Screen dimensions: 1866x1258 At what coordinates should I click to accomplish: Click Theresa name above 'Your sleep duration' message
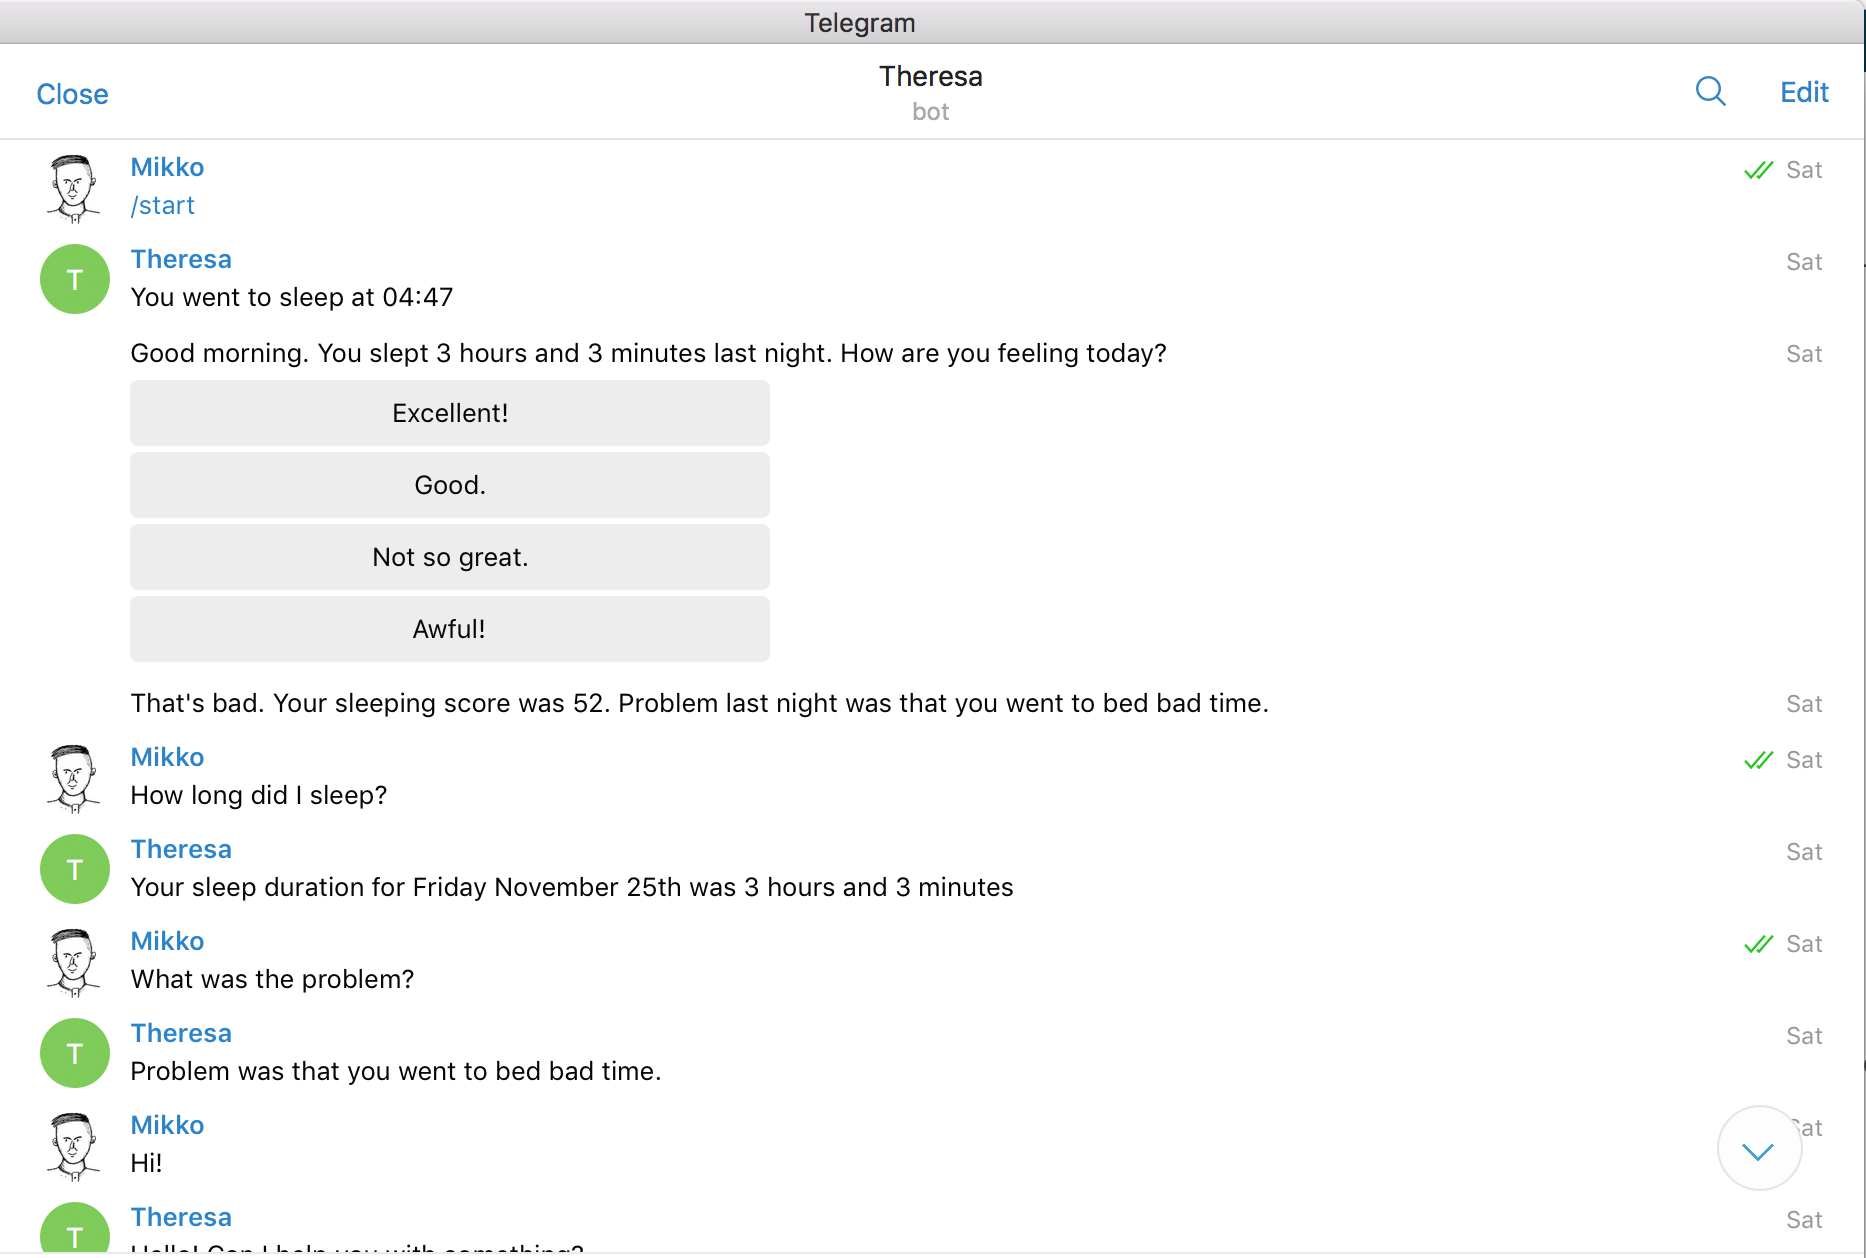point(181,849)
